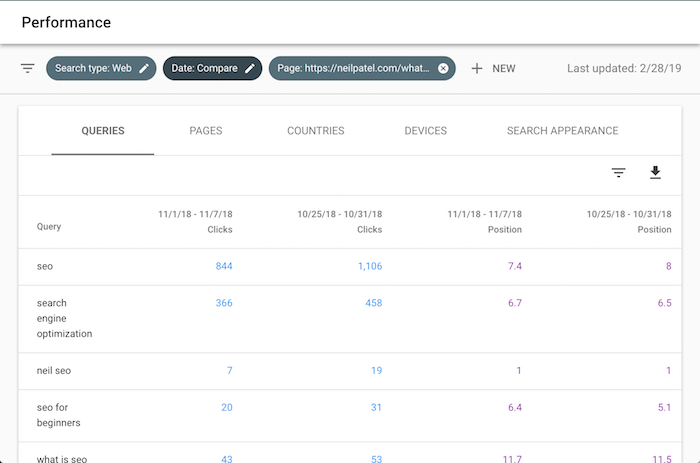This screenshot has width=700, height=463.
Task: Click the 6.5 position value
Action: pos(664,303)
